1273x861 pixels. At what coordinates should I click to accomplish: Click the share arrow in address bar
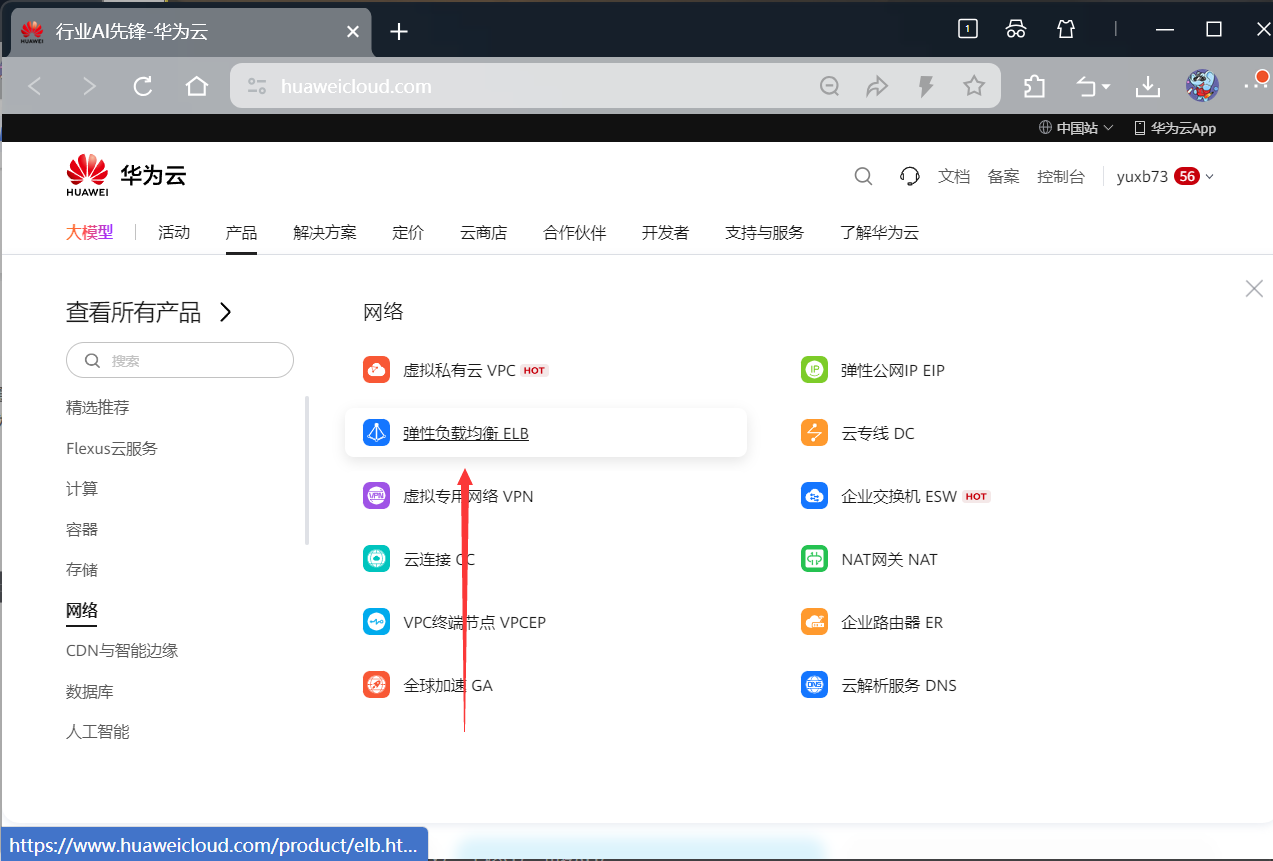[x=877, y=87]
